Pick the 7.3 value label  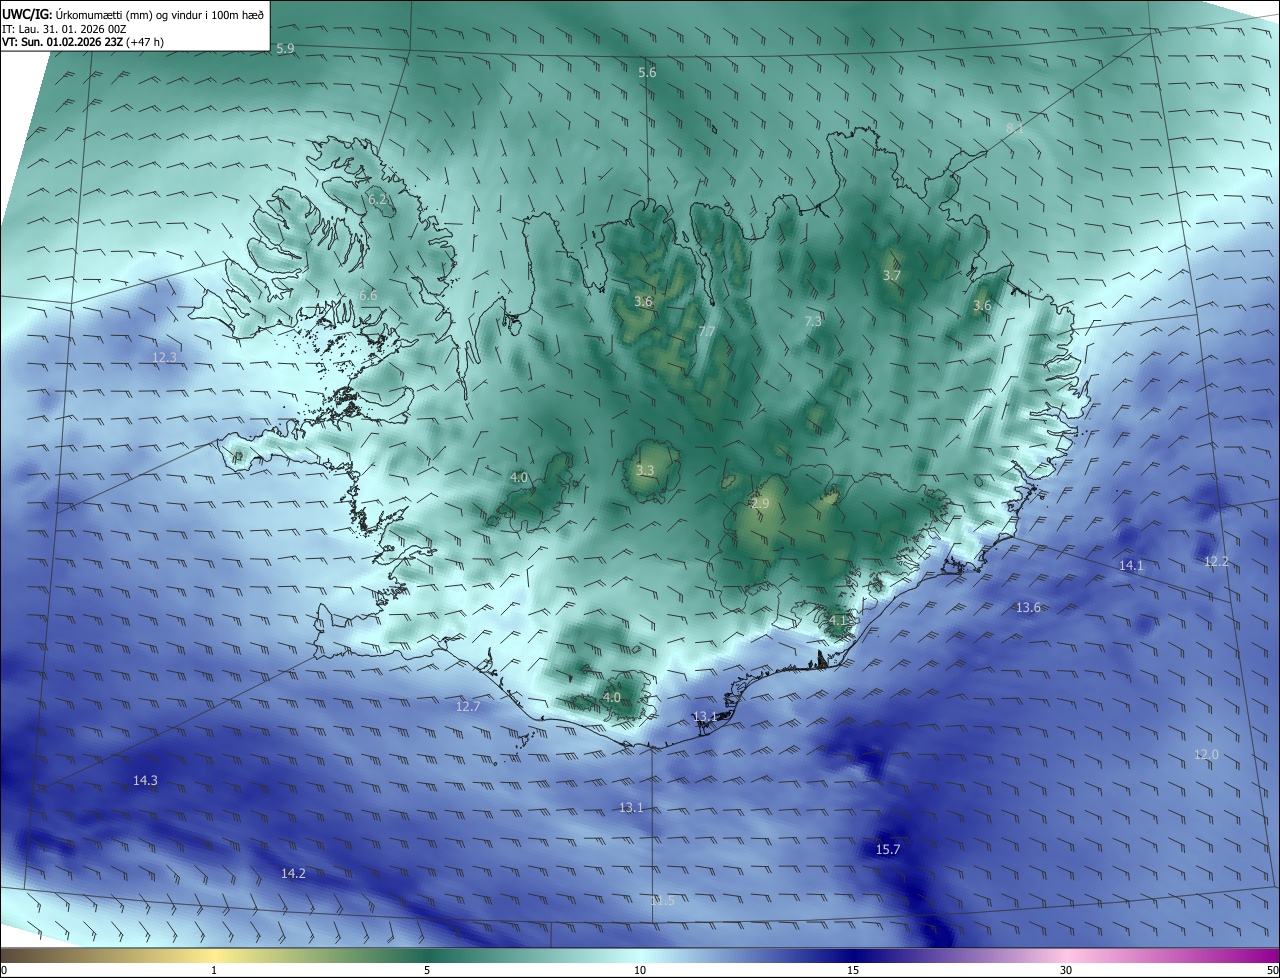(813, 321)
